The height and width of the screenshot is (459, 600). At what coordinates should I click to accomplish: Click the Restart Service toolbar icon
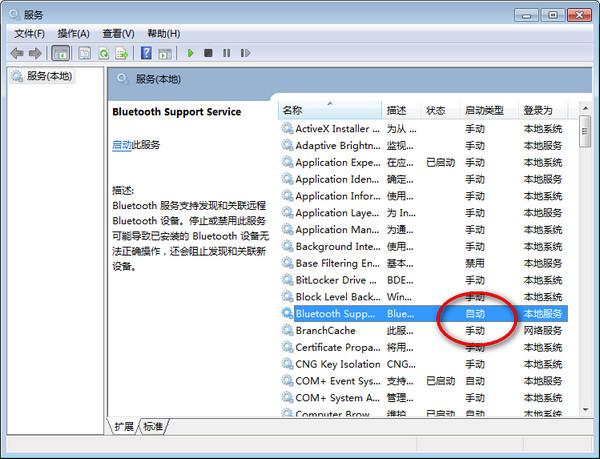tap(246, 53)
